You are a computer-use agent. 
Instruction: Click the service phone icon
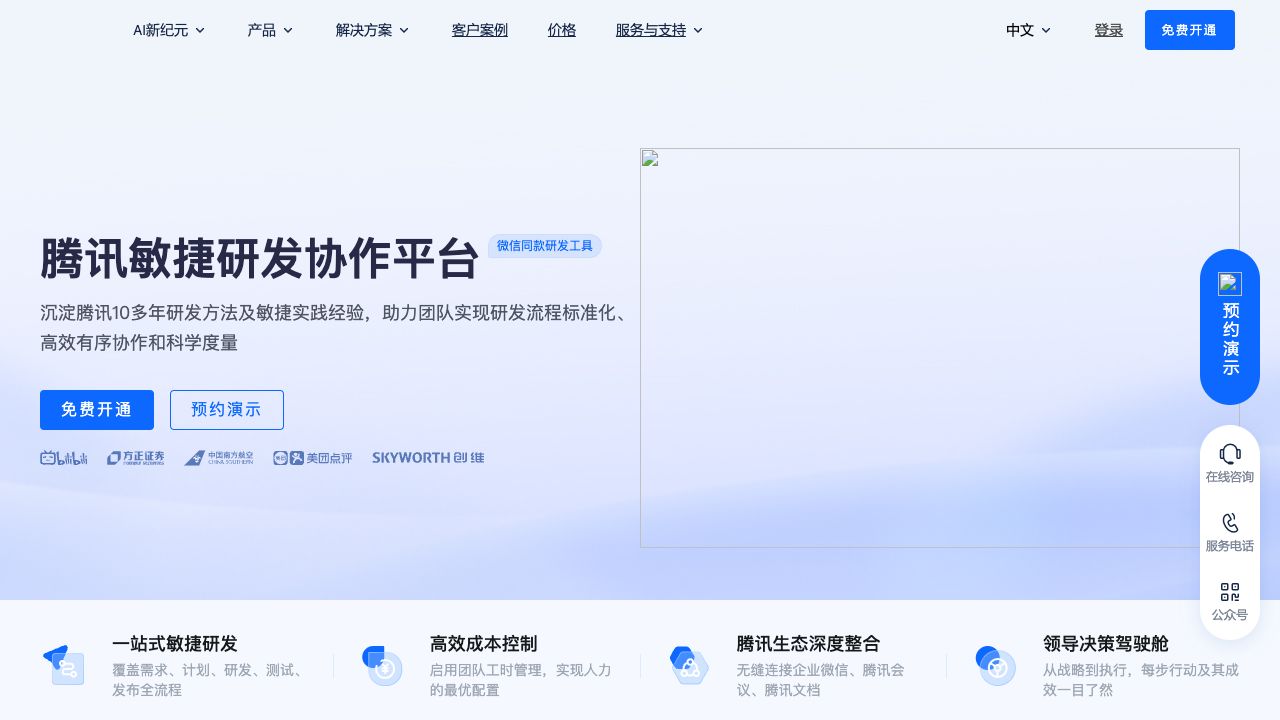(x=1229, y=523)
